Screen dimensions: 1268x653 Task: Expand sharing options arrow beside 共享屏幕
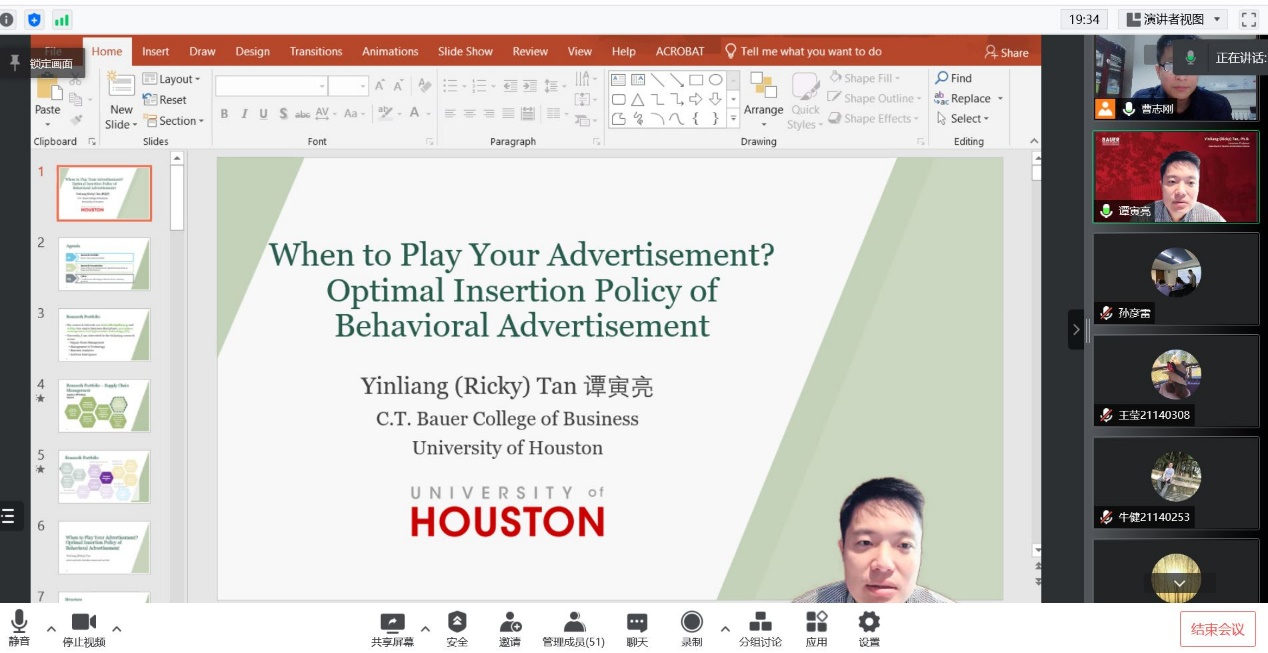(x=425, y=629)
